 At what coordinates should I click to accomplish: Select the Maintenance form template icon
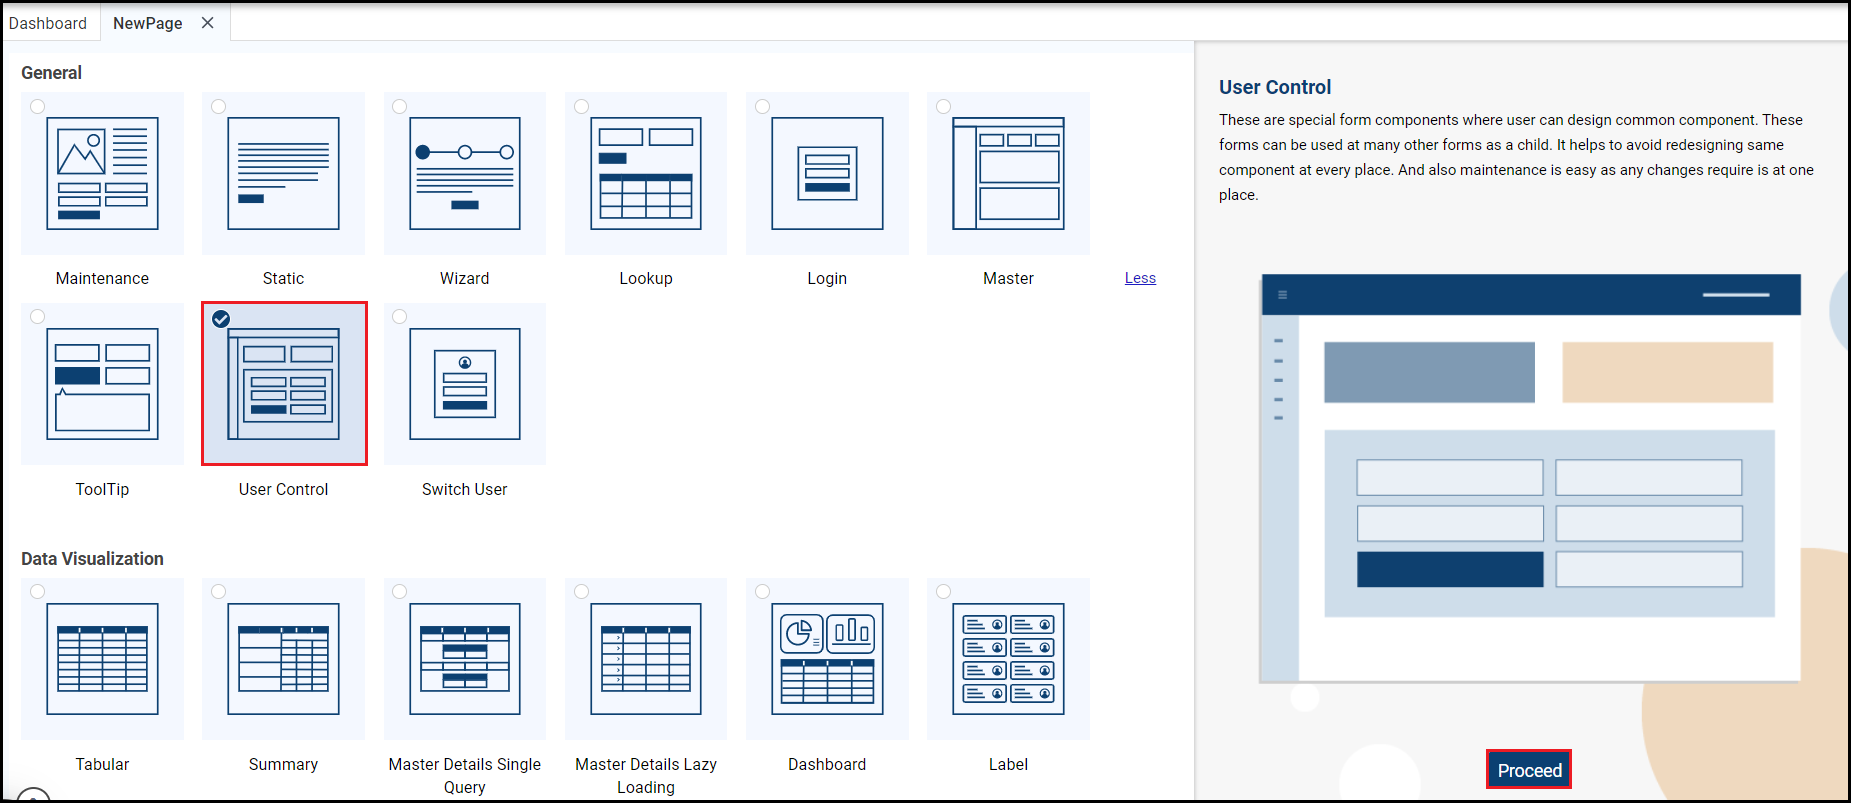[x=102, y=173]
